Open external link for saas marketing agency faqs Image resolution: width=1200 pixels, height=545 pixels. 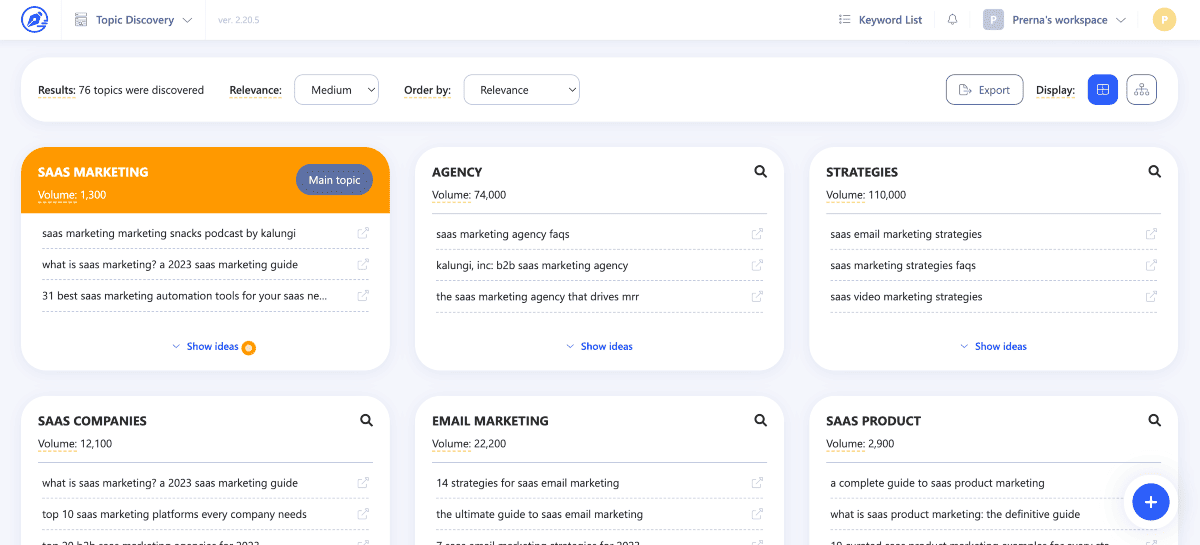[x=757, y=234]
